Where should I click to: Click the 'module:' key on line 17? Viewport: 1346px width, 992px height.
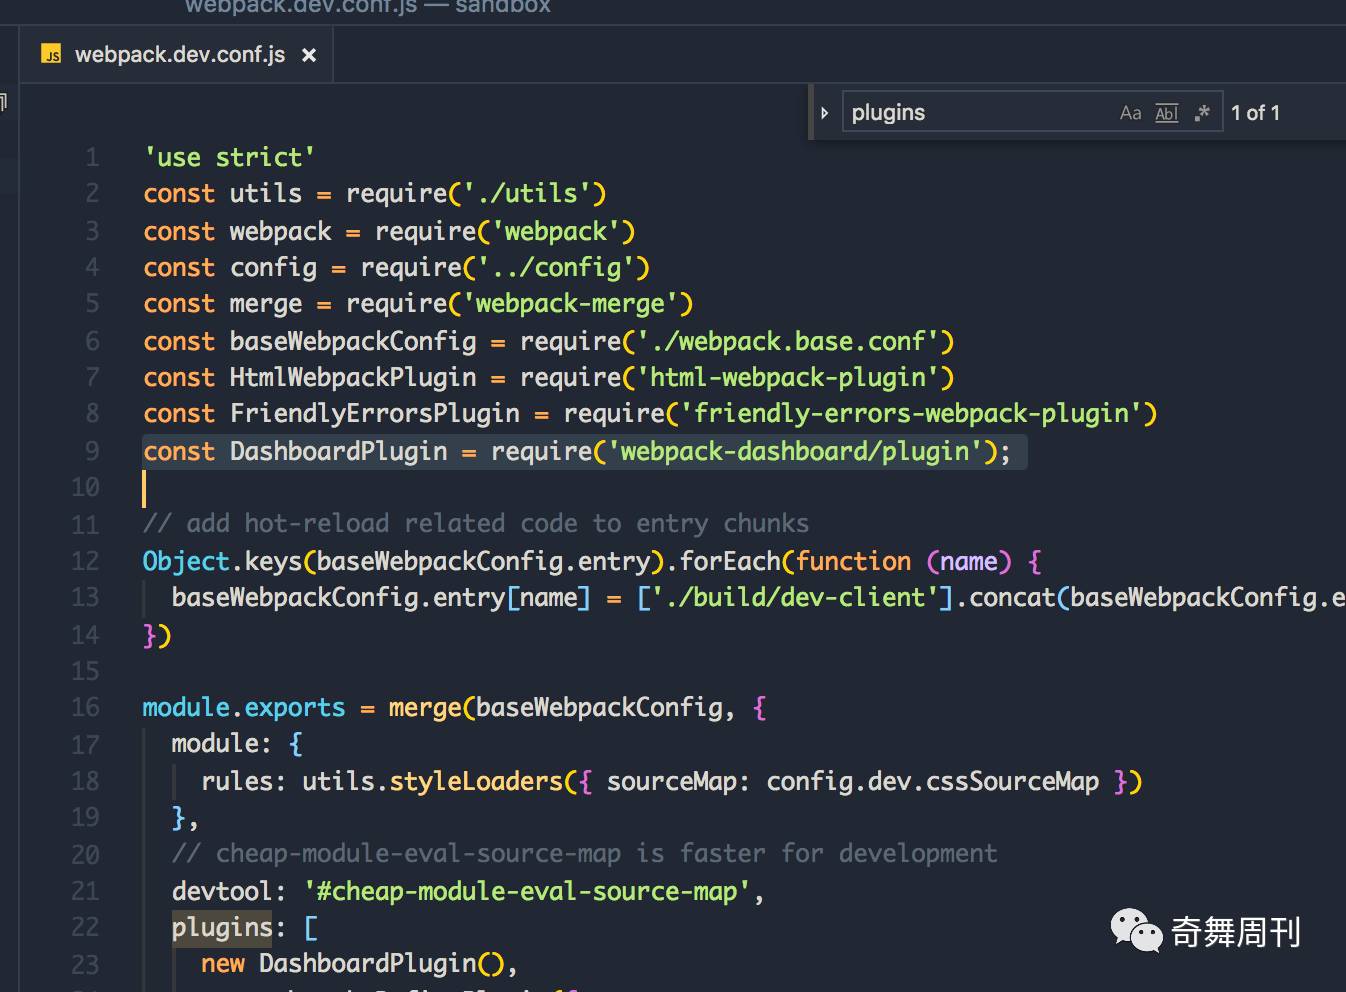tap(221, 744)
